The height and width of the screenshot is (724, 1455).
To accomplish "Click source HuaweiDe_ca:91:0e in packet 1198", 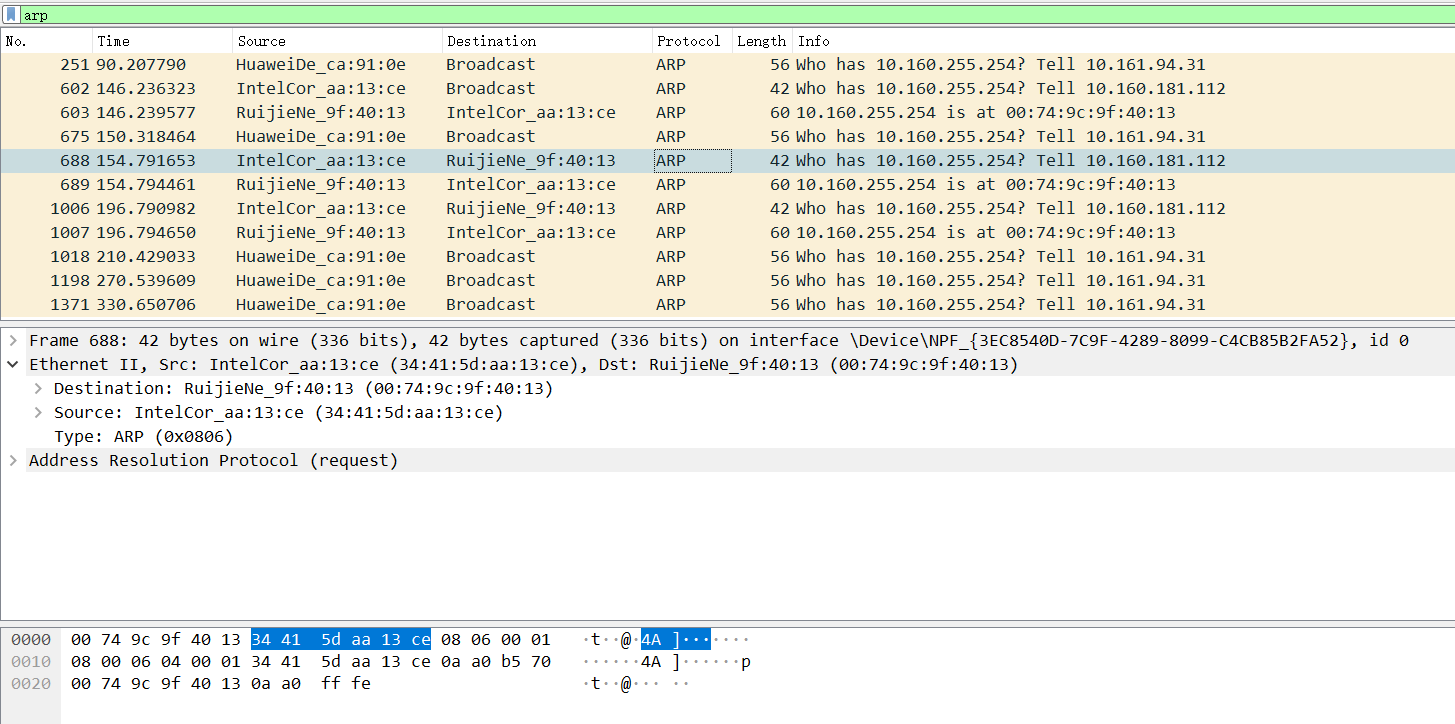I will [x=321, y=281].
